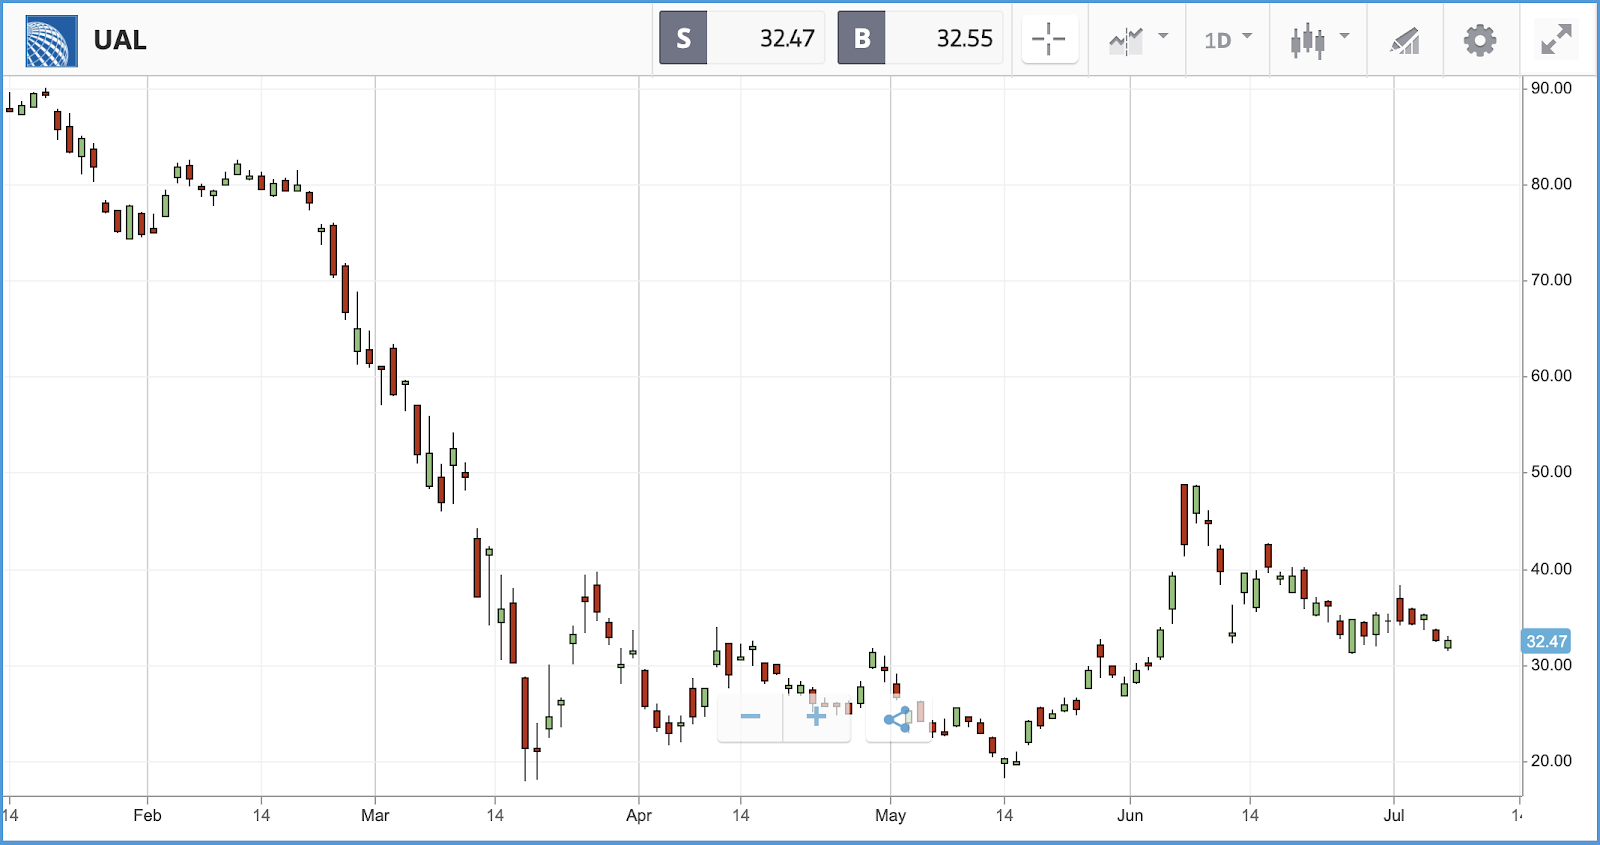The height and width of the screenshot is (845, 1600).
Task: Open the 1D time interval dropdown
Action: click(x=1227, y=40)
